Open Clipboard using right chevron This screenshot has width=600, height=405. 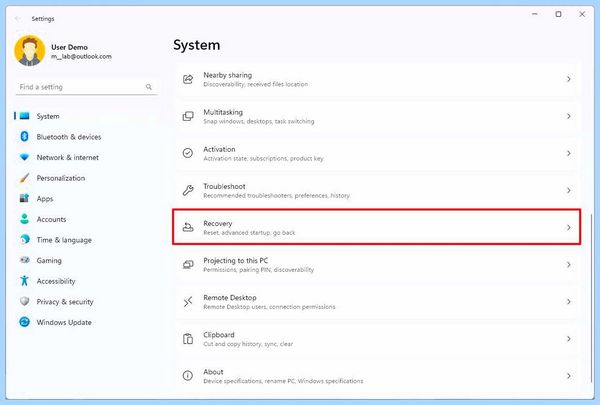click(x=569, y=339)
